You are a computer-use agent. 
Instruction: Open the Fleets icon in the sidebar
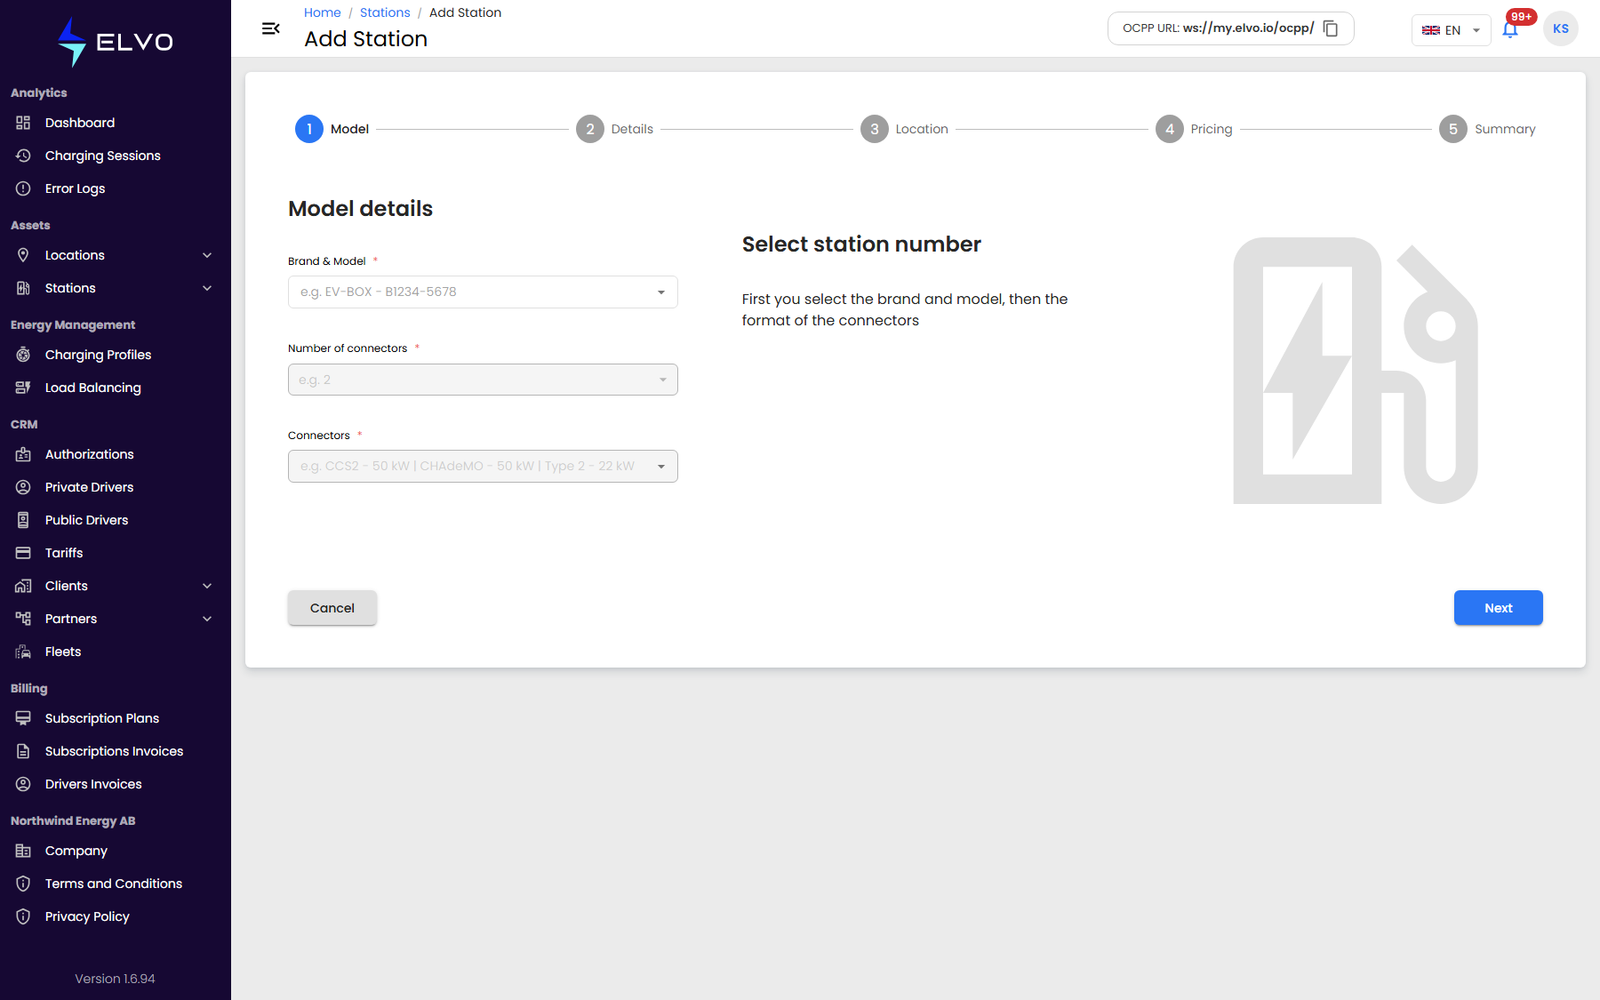(x=23, y=652)
